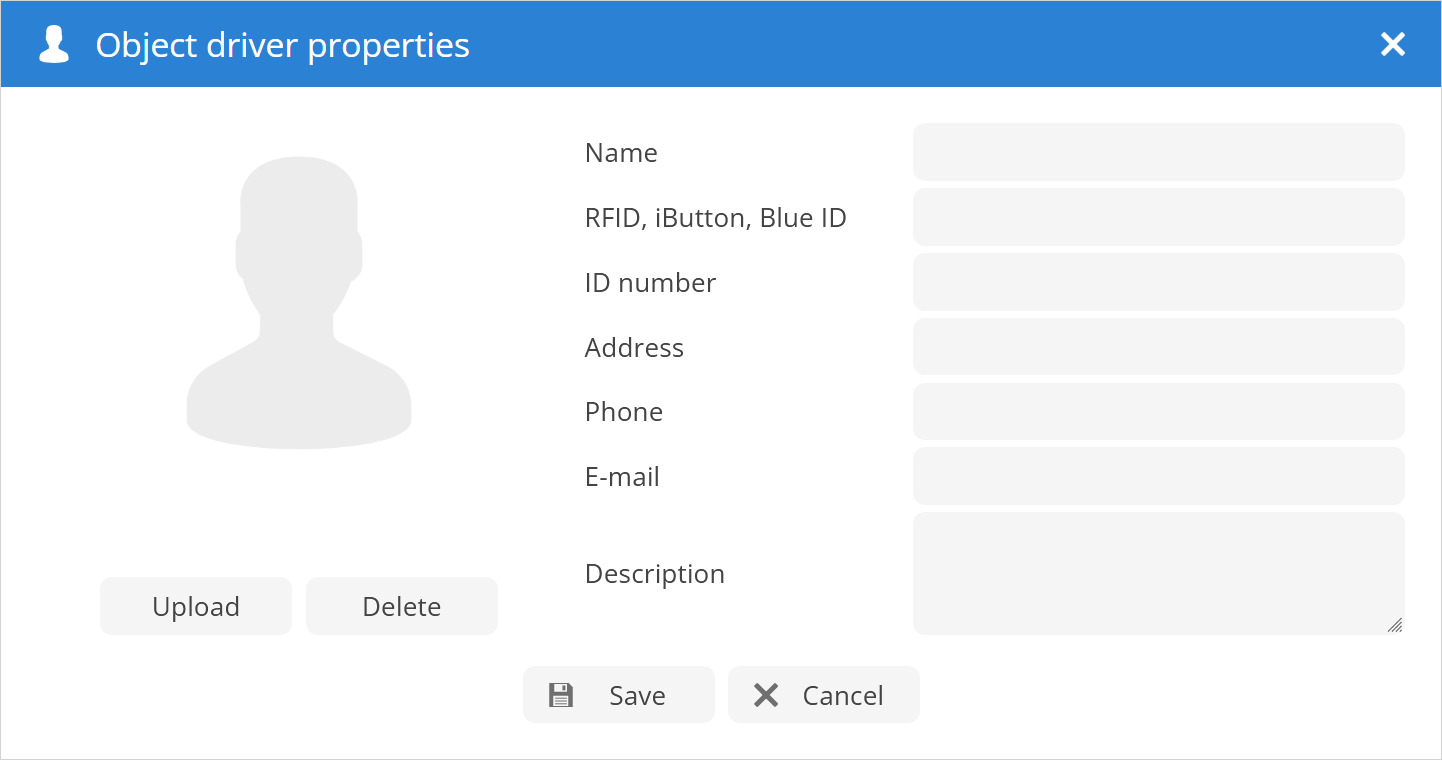Click the driver silhouette icon in title bar

[x=54, y=45]
